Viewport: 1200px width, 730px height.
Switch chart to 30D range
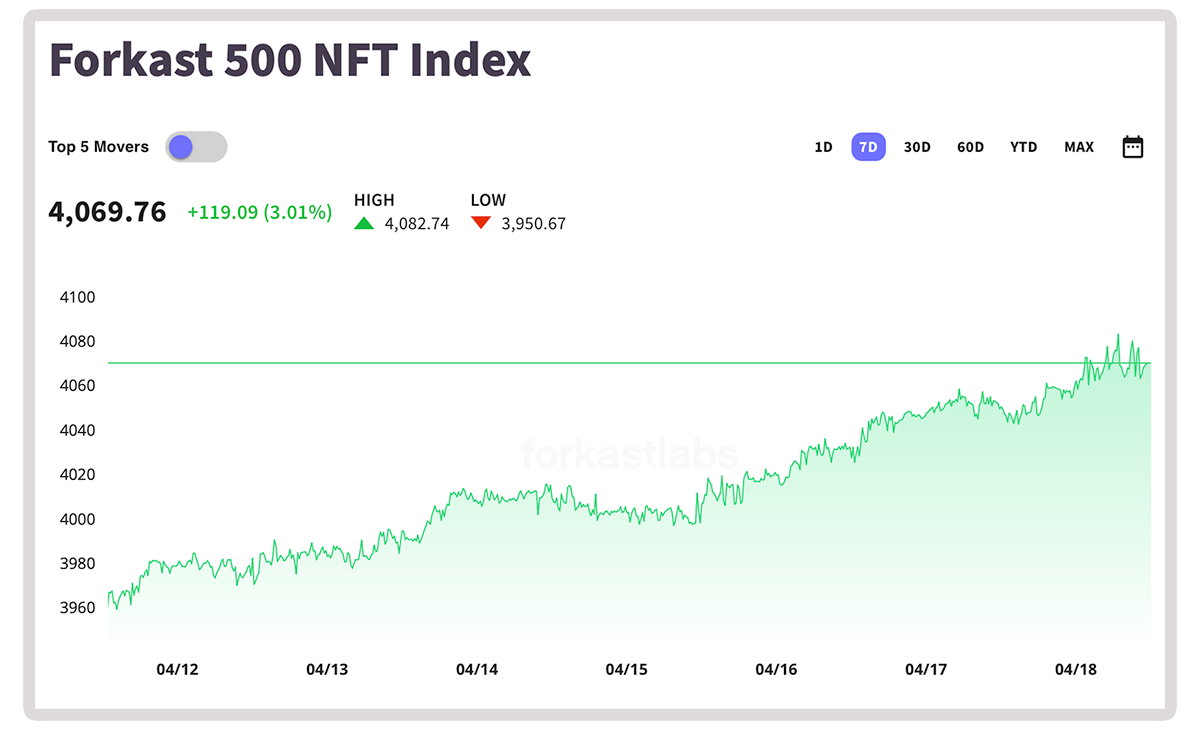(x=917, y=147)
